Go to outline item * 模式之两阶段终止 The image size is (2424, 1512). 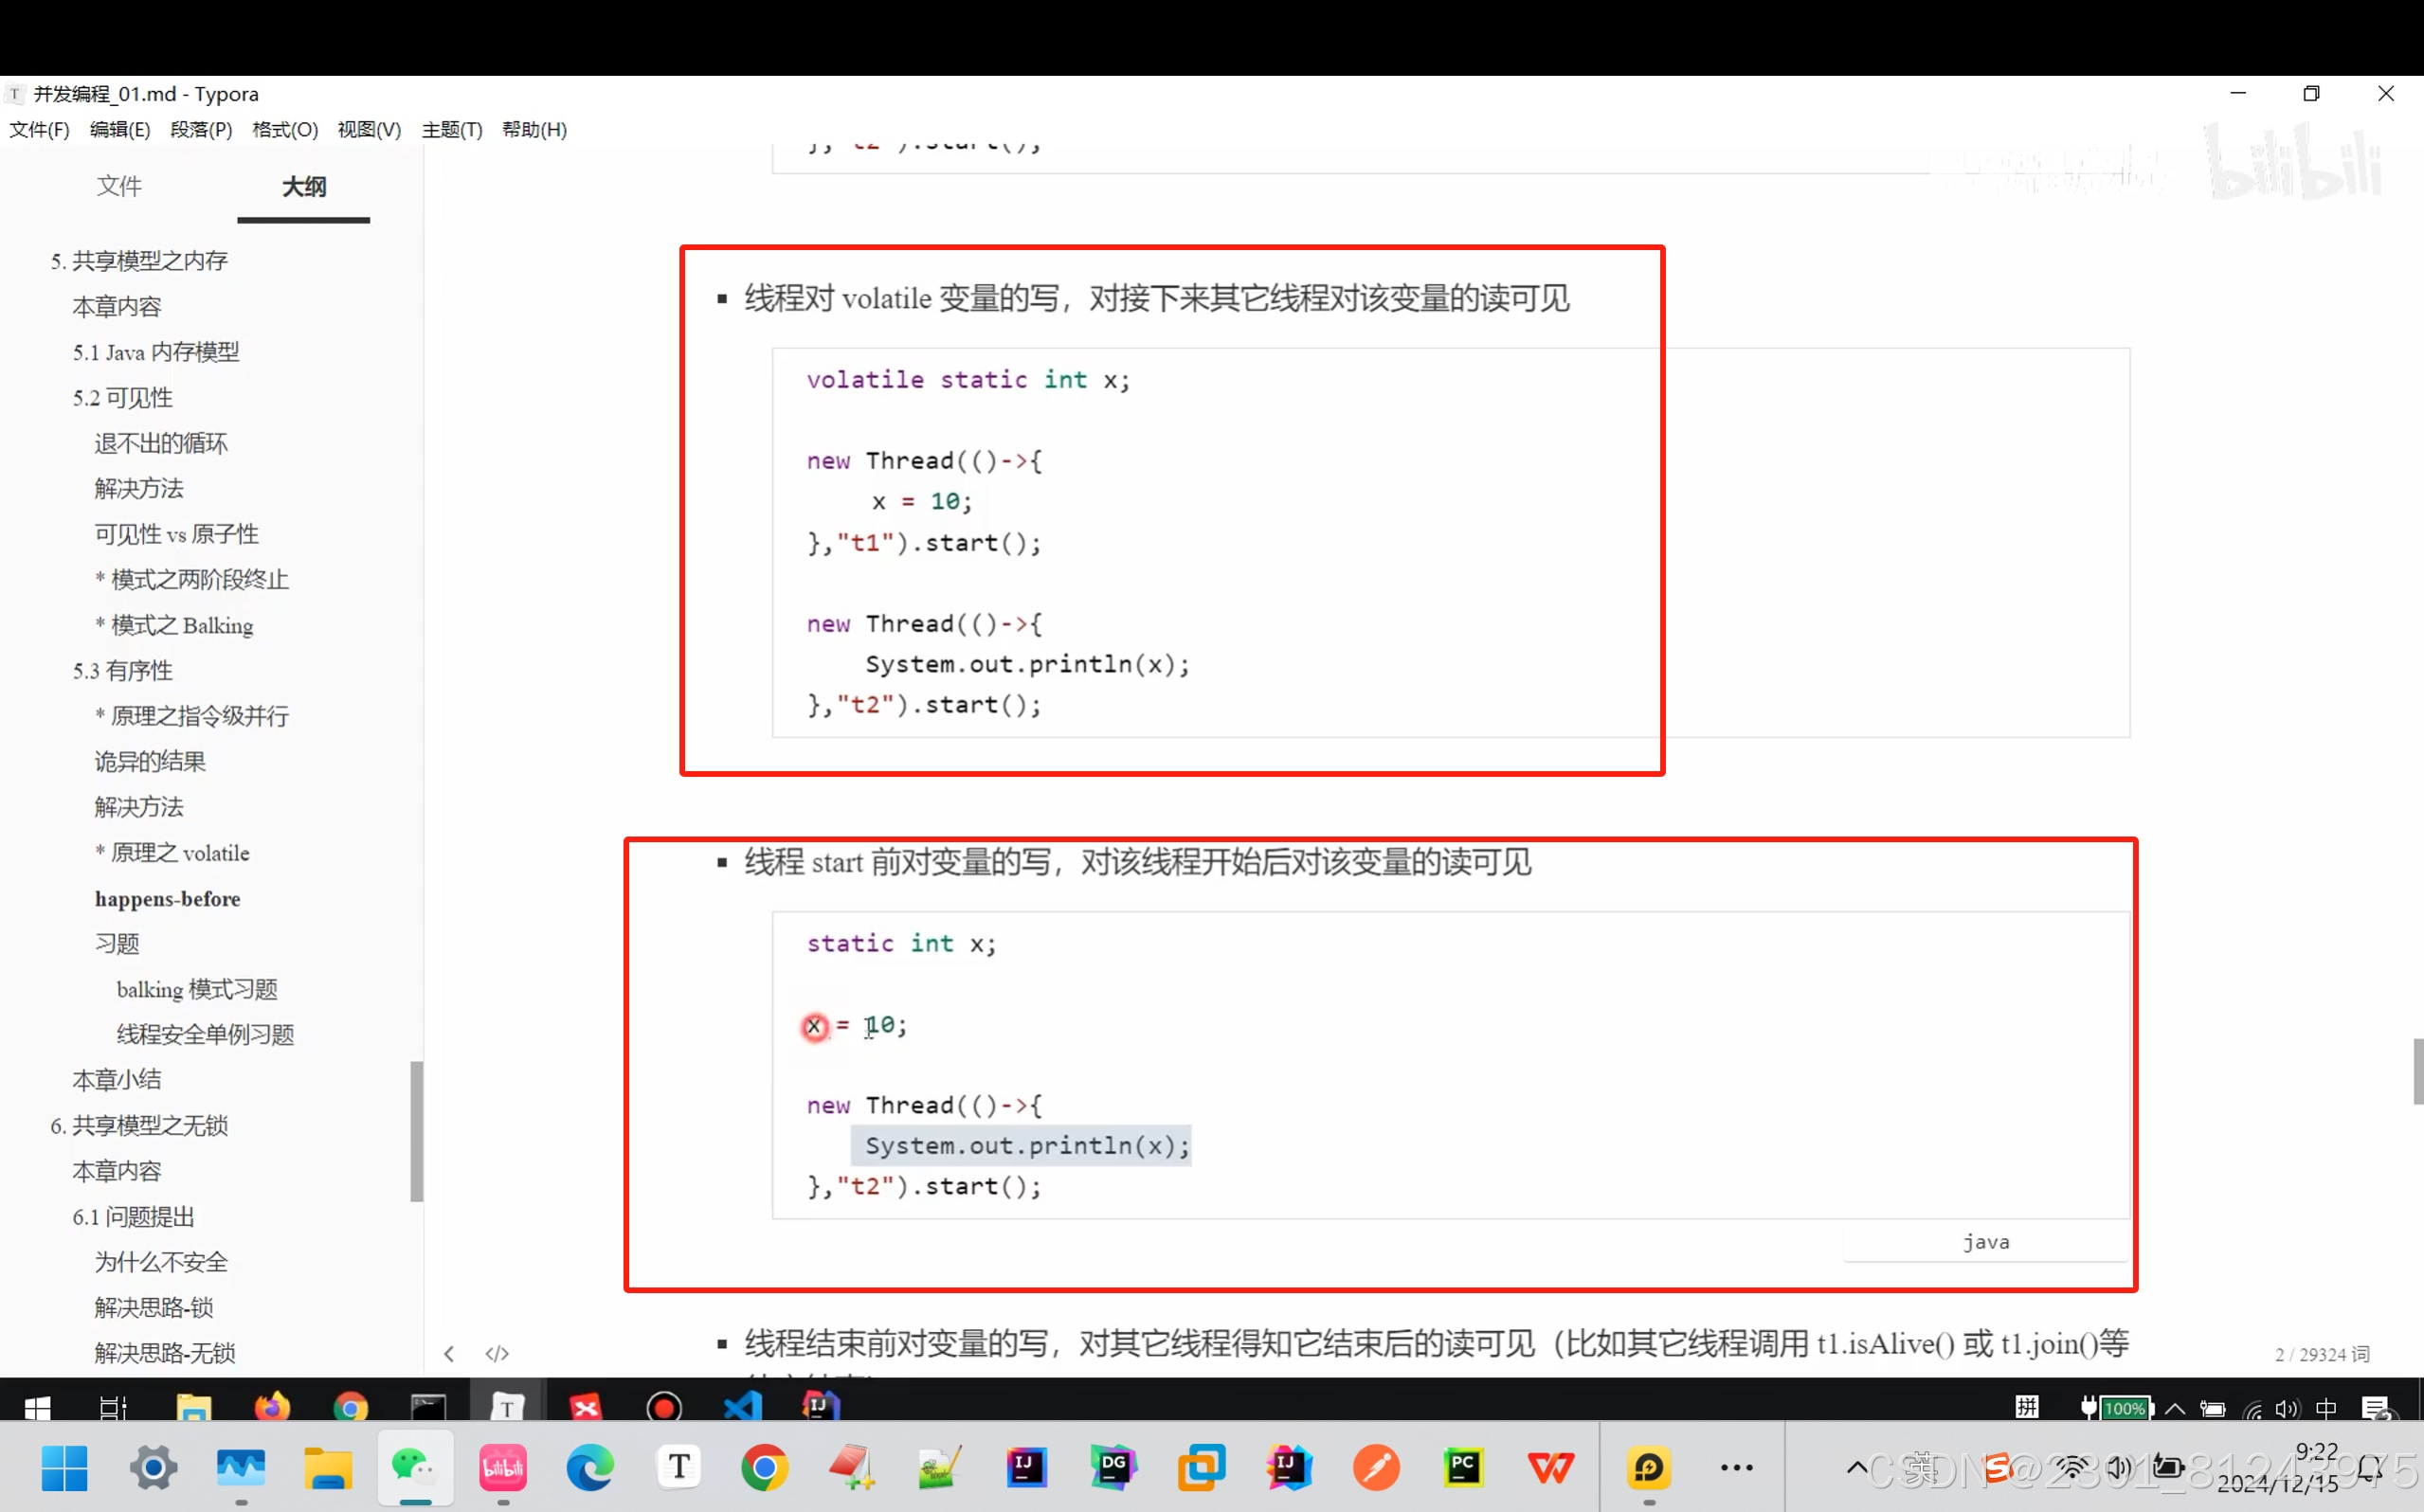click(x=192, y=580)
